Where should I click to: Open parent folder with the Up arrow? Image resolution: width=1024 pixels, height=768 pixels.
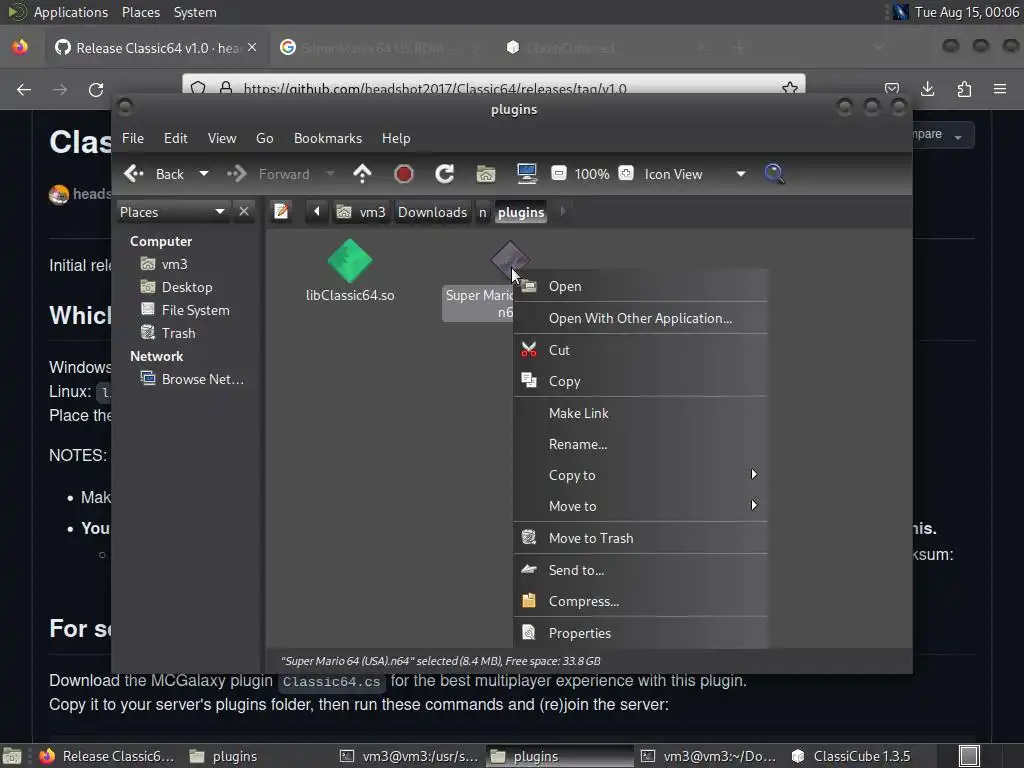click(362, 174)
